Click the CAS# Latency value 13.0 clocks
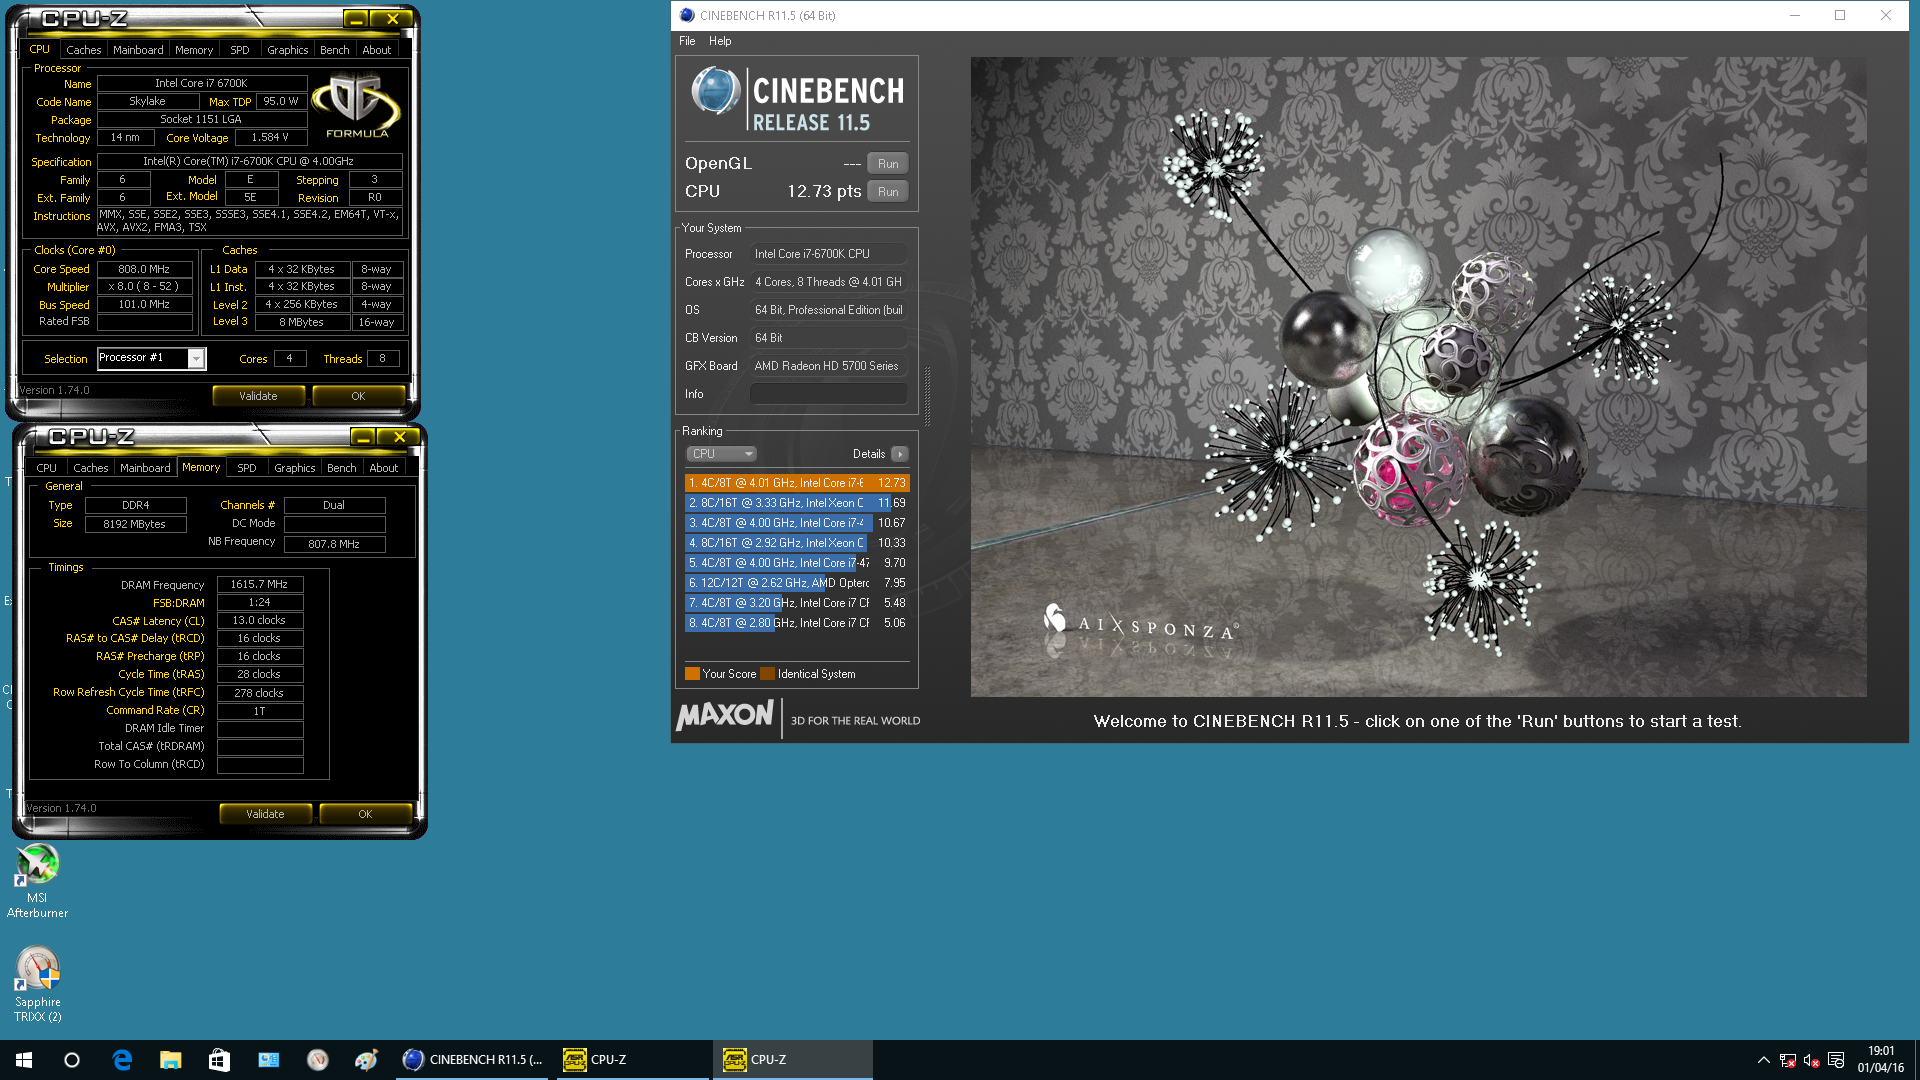 pos(259,620)
